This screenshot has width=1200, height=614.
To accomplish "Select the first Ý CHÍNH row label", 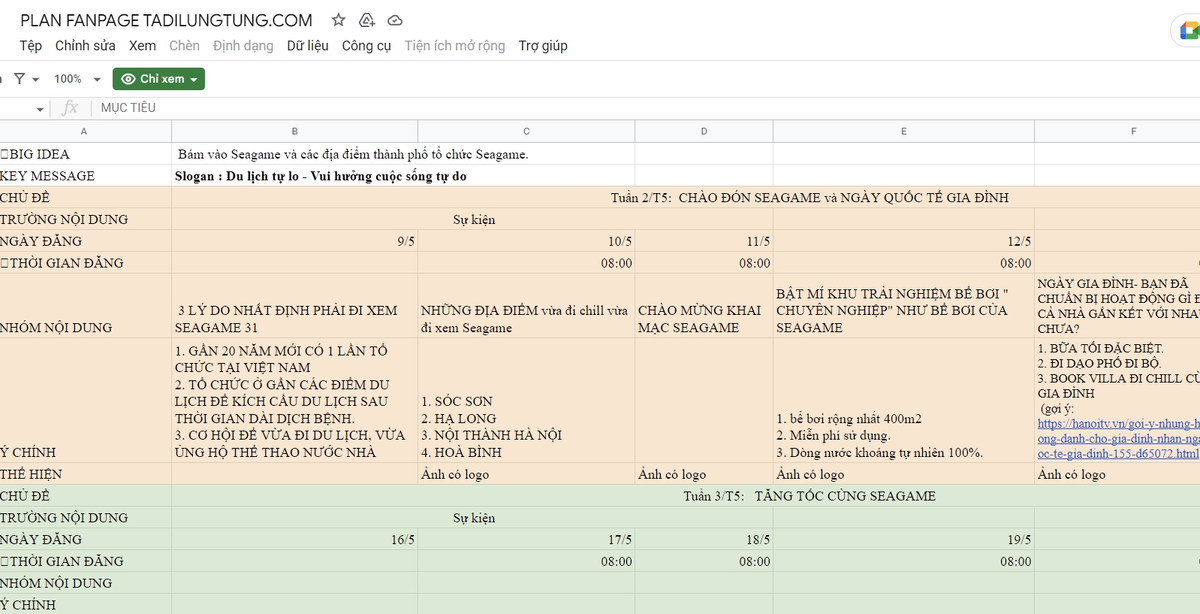I will (85, 400).
